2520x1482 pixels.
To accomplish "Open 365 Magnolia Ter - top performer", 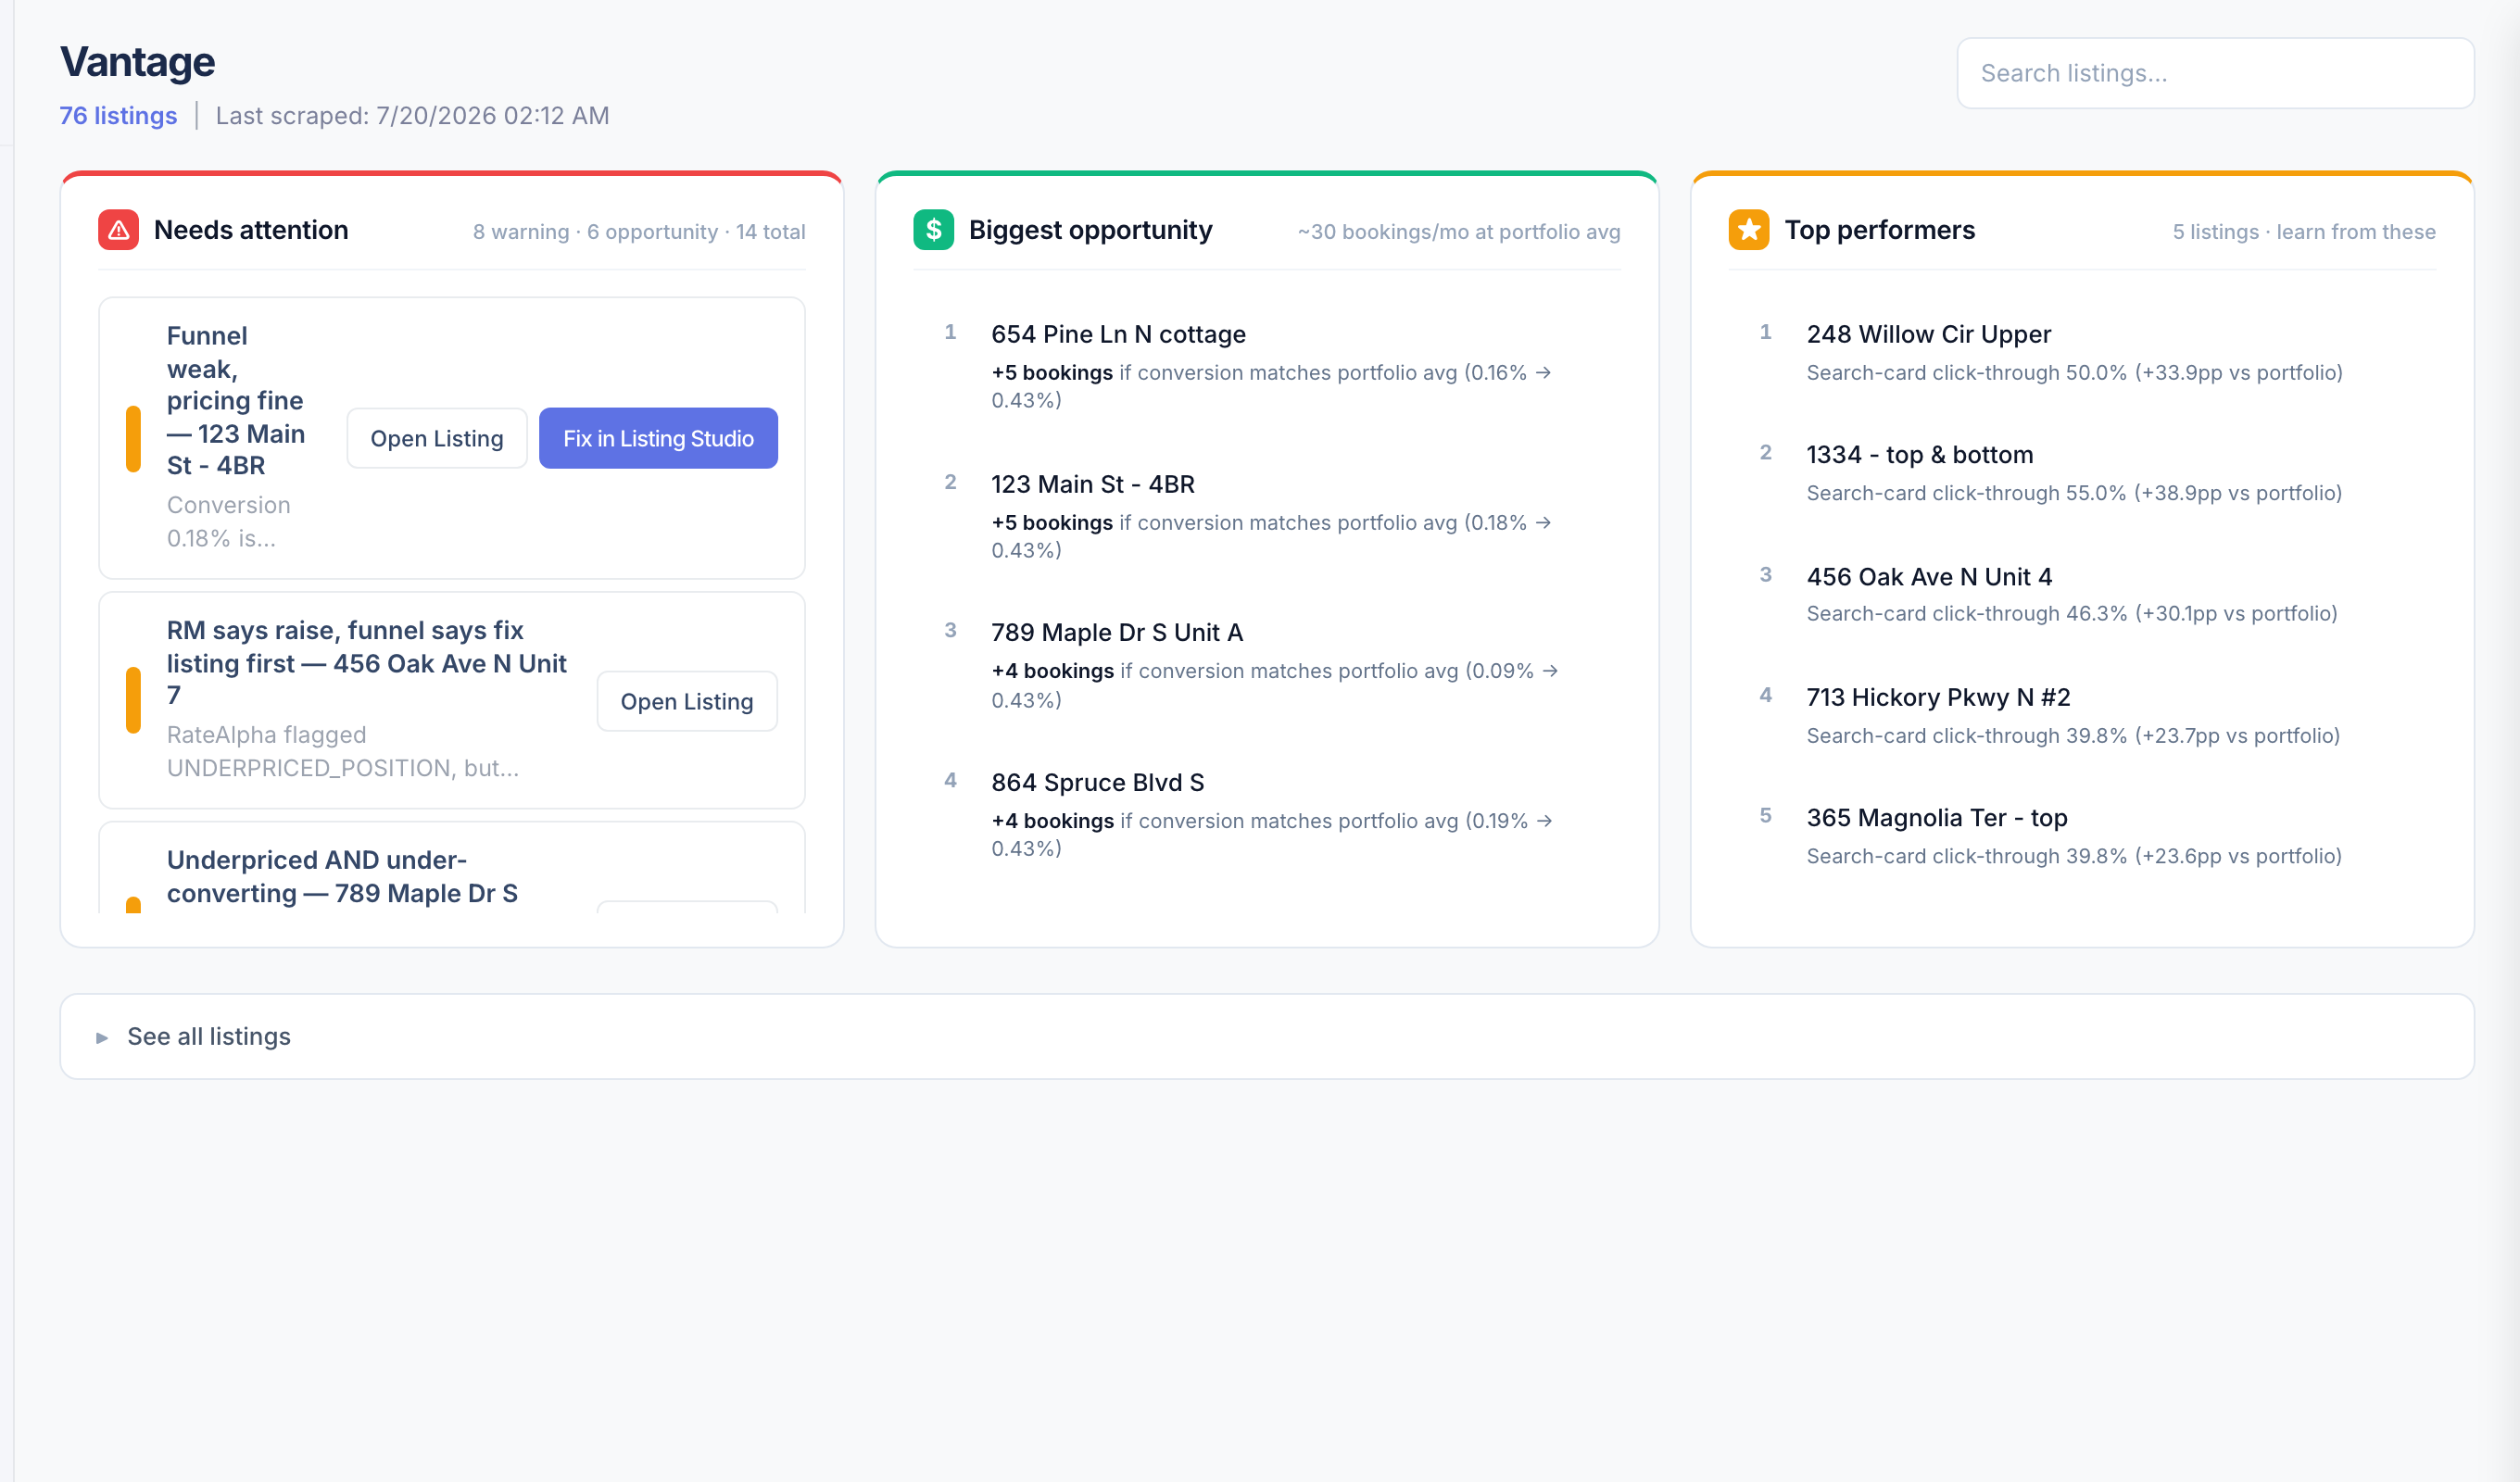I will pyautogui.click(x=2082, y=836).
